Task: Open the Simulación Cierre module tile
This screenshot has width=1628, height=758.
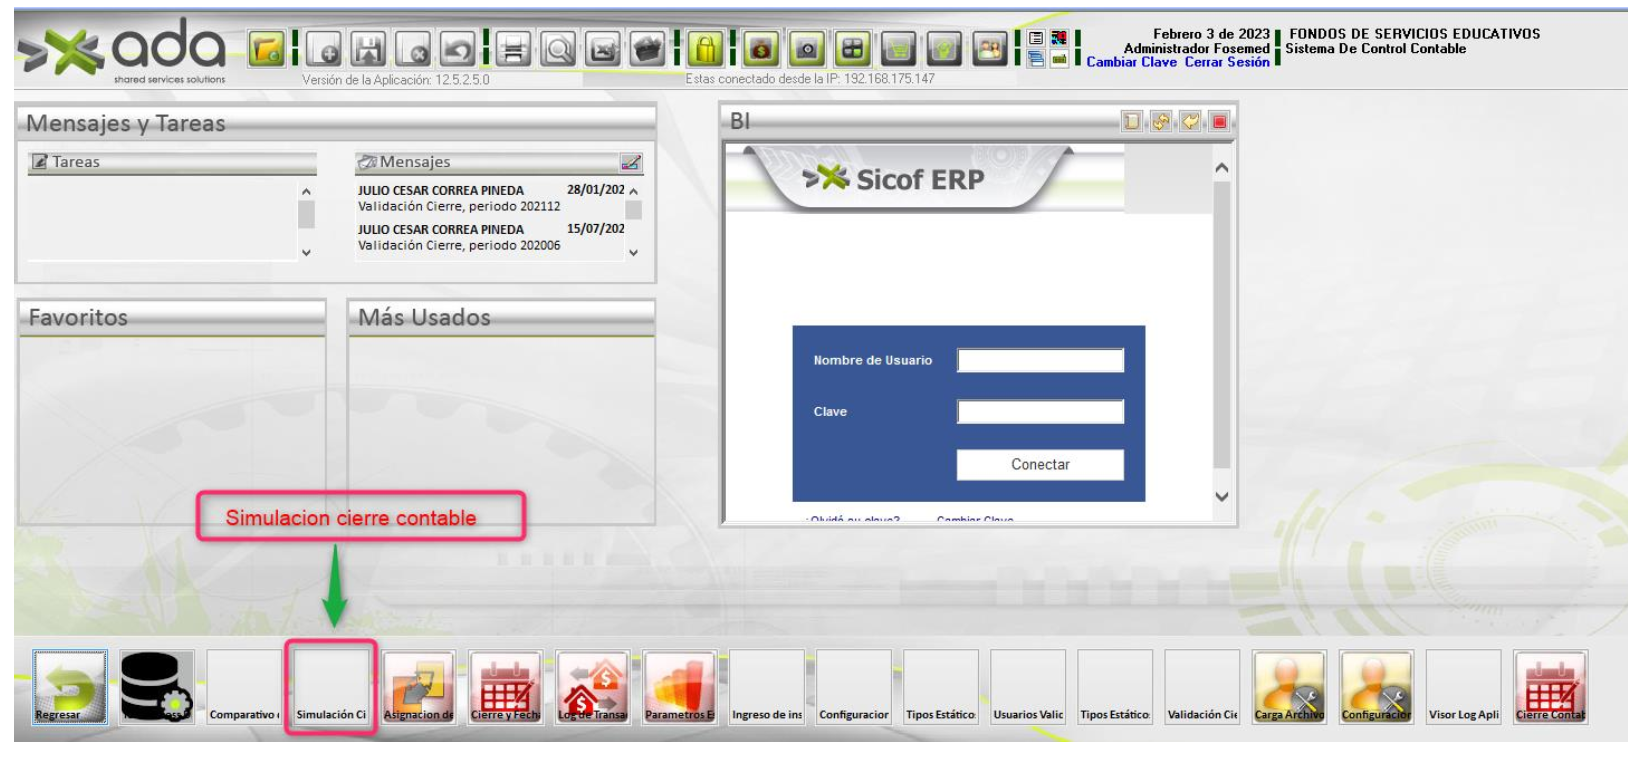Action: pyautogui.click(x=331, y=688)
